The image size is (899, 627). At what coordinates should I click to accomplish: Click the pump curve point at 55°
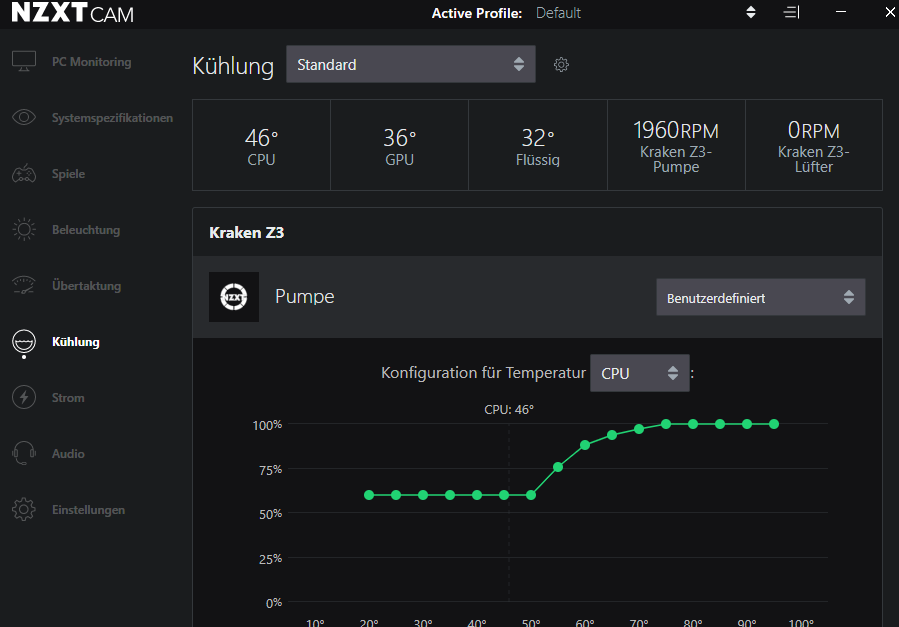coord(558,467)
